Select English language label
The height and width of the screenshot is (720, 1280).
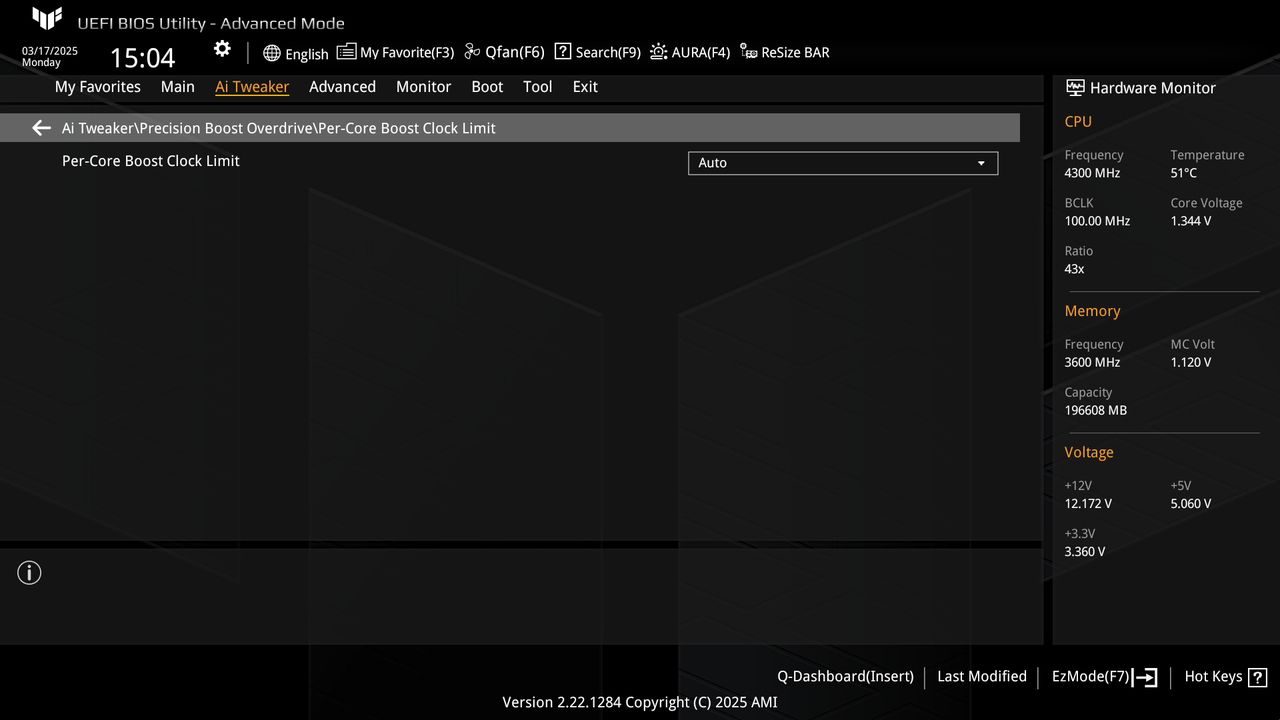[x=307, y=54]
